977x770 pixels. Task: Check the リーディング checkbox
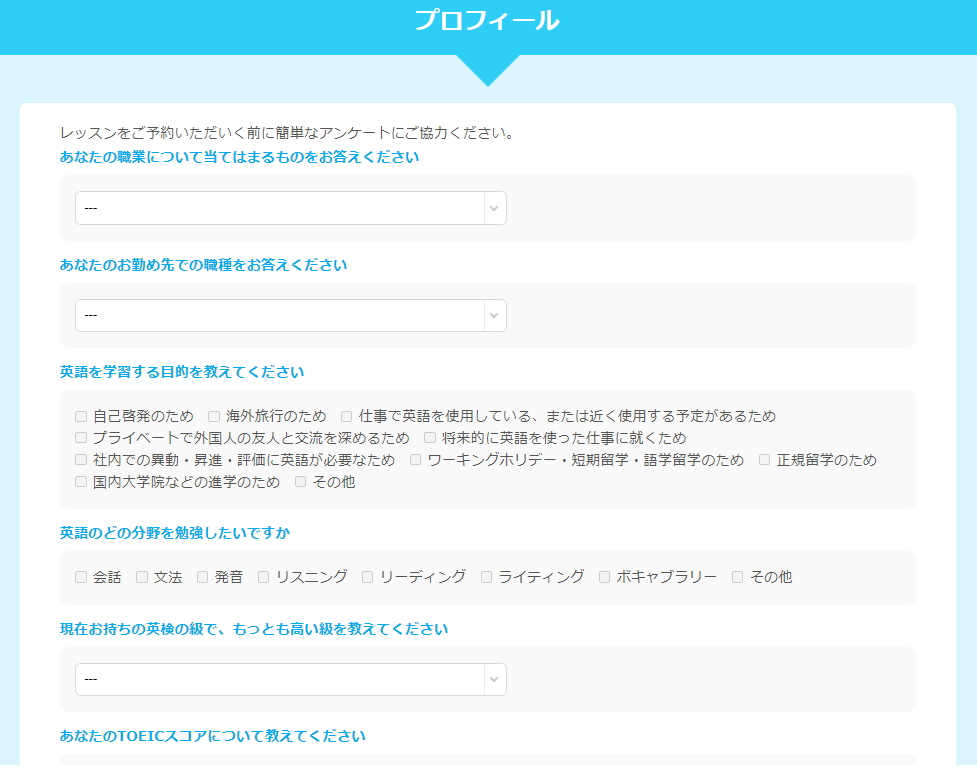tap(368, 577)
